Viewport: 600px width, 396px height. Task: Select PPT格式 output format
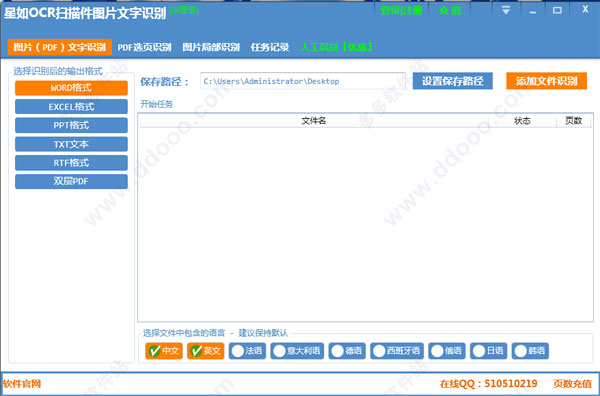coord(71,125)
